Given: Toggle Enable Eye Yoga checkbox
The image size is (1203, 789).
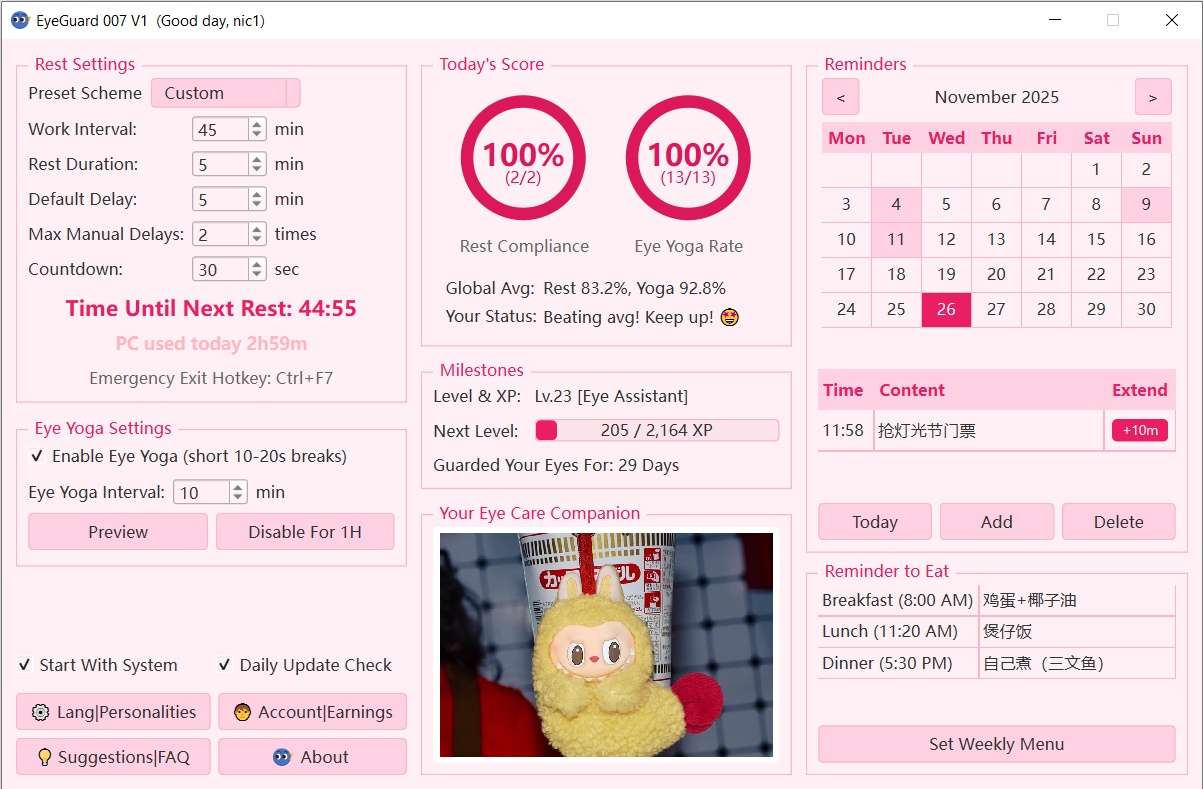Looking at the screenshot, I should (x=37, y=456).
